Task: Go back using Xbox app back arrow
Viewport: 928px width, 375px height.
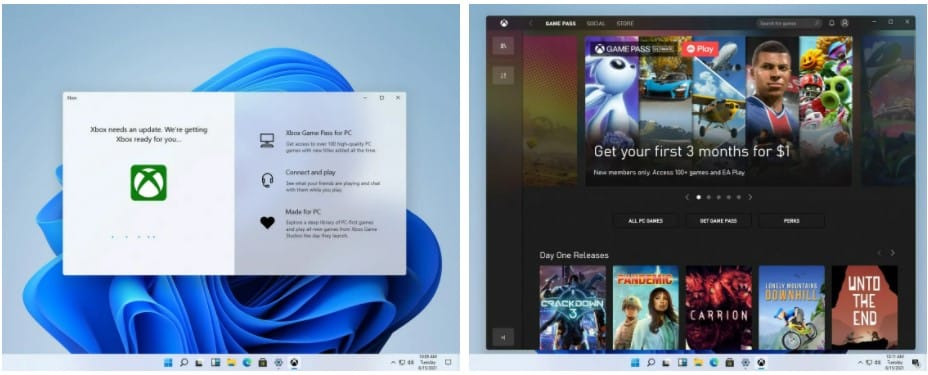Action: [530, 23]
